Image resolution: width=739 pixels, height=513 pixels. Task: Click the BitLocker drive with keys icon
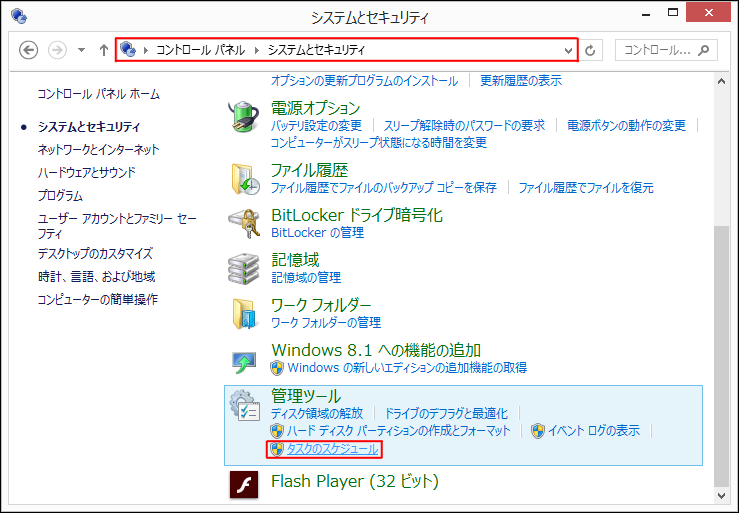[244, 224]
